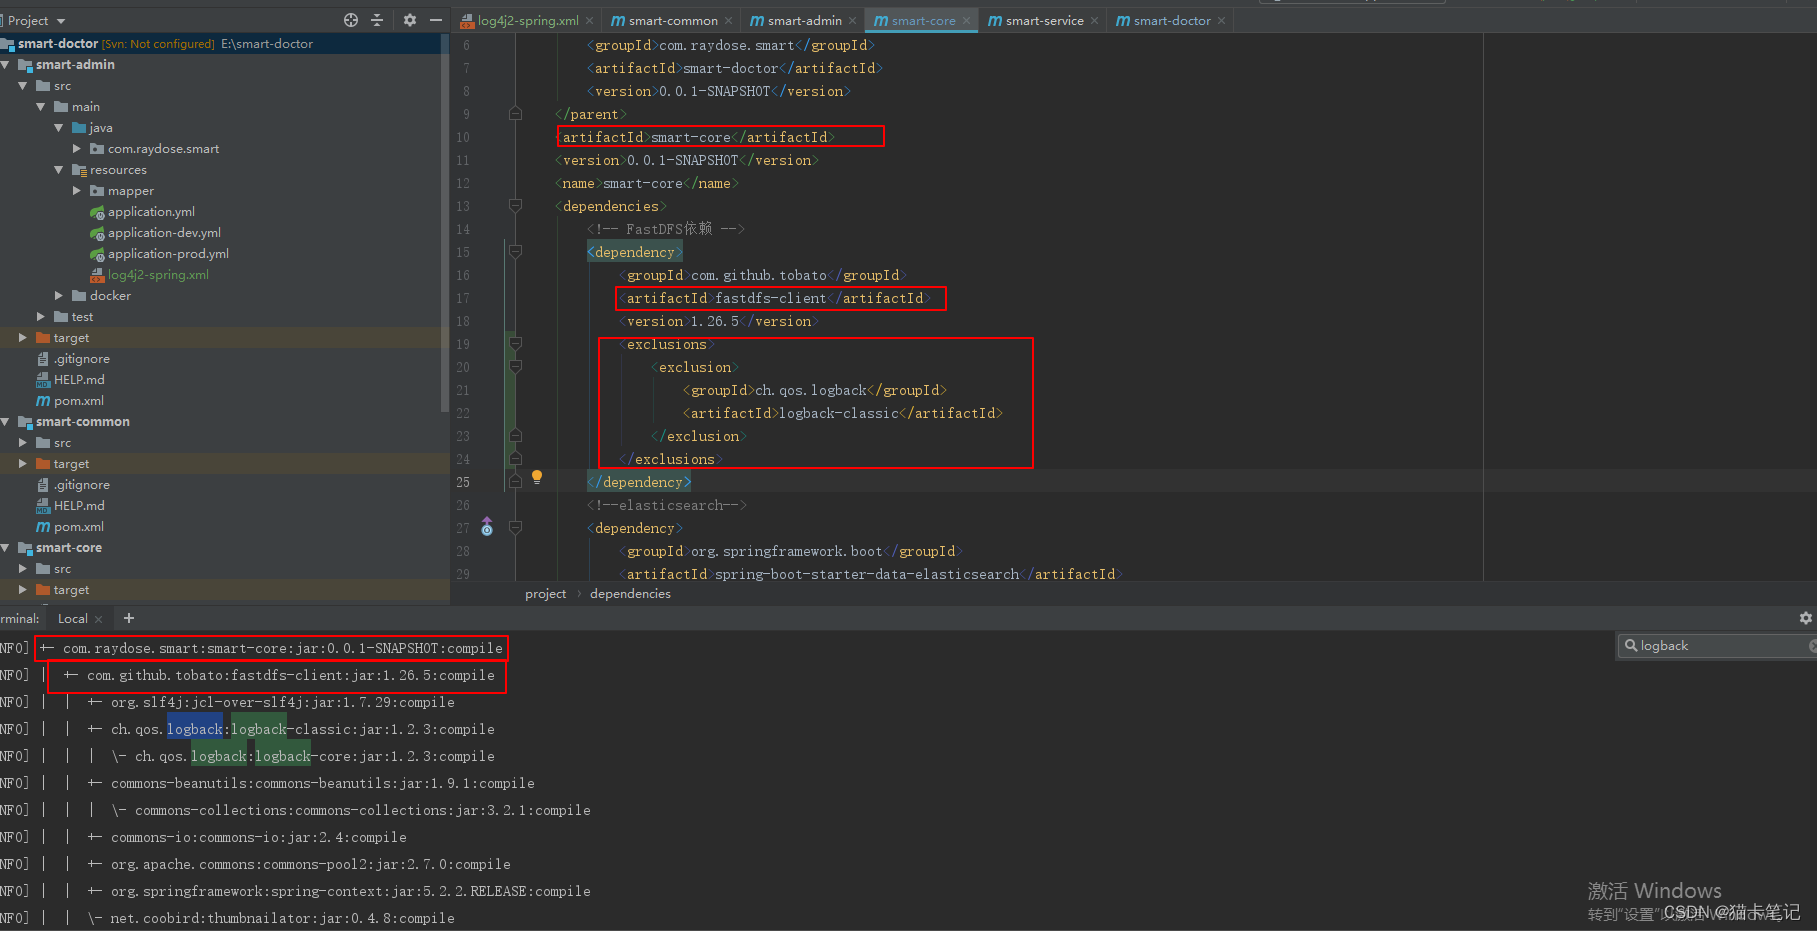Open the Project panel settings gear icon
The height and width of the screenshot is (931, 1817).
[x=409, y=19]
